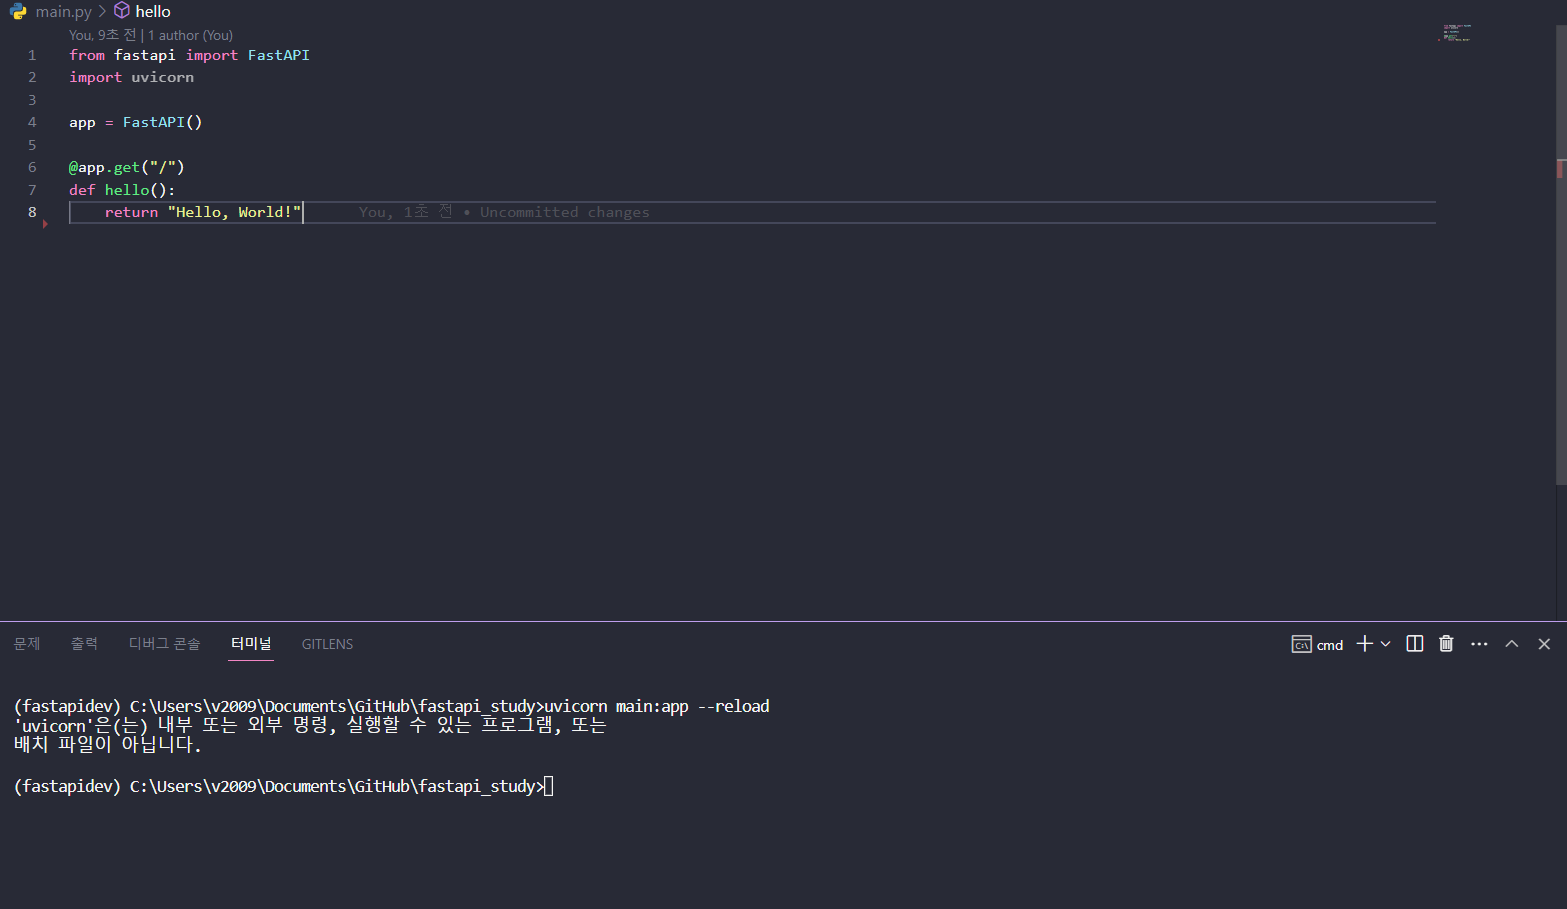This screenshot has width=1567, height=909.
Task: Switch to the GITLENS tab
Action: point(327,644)
